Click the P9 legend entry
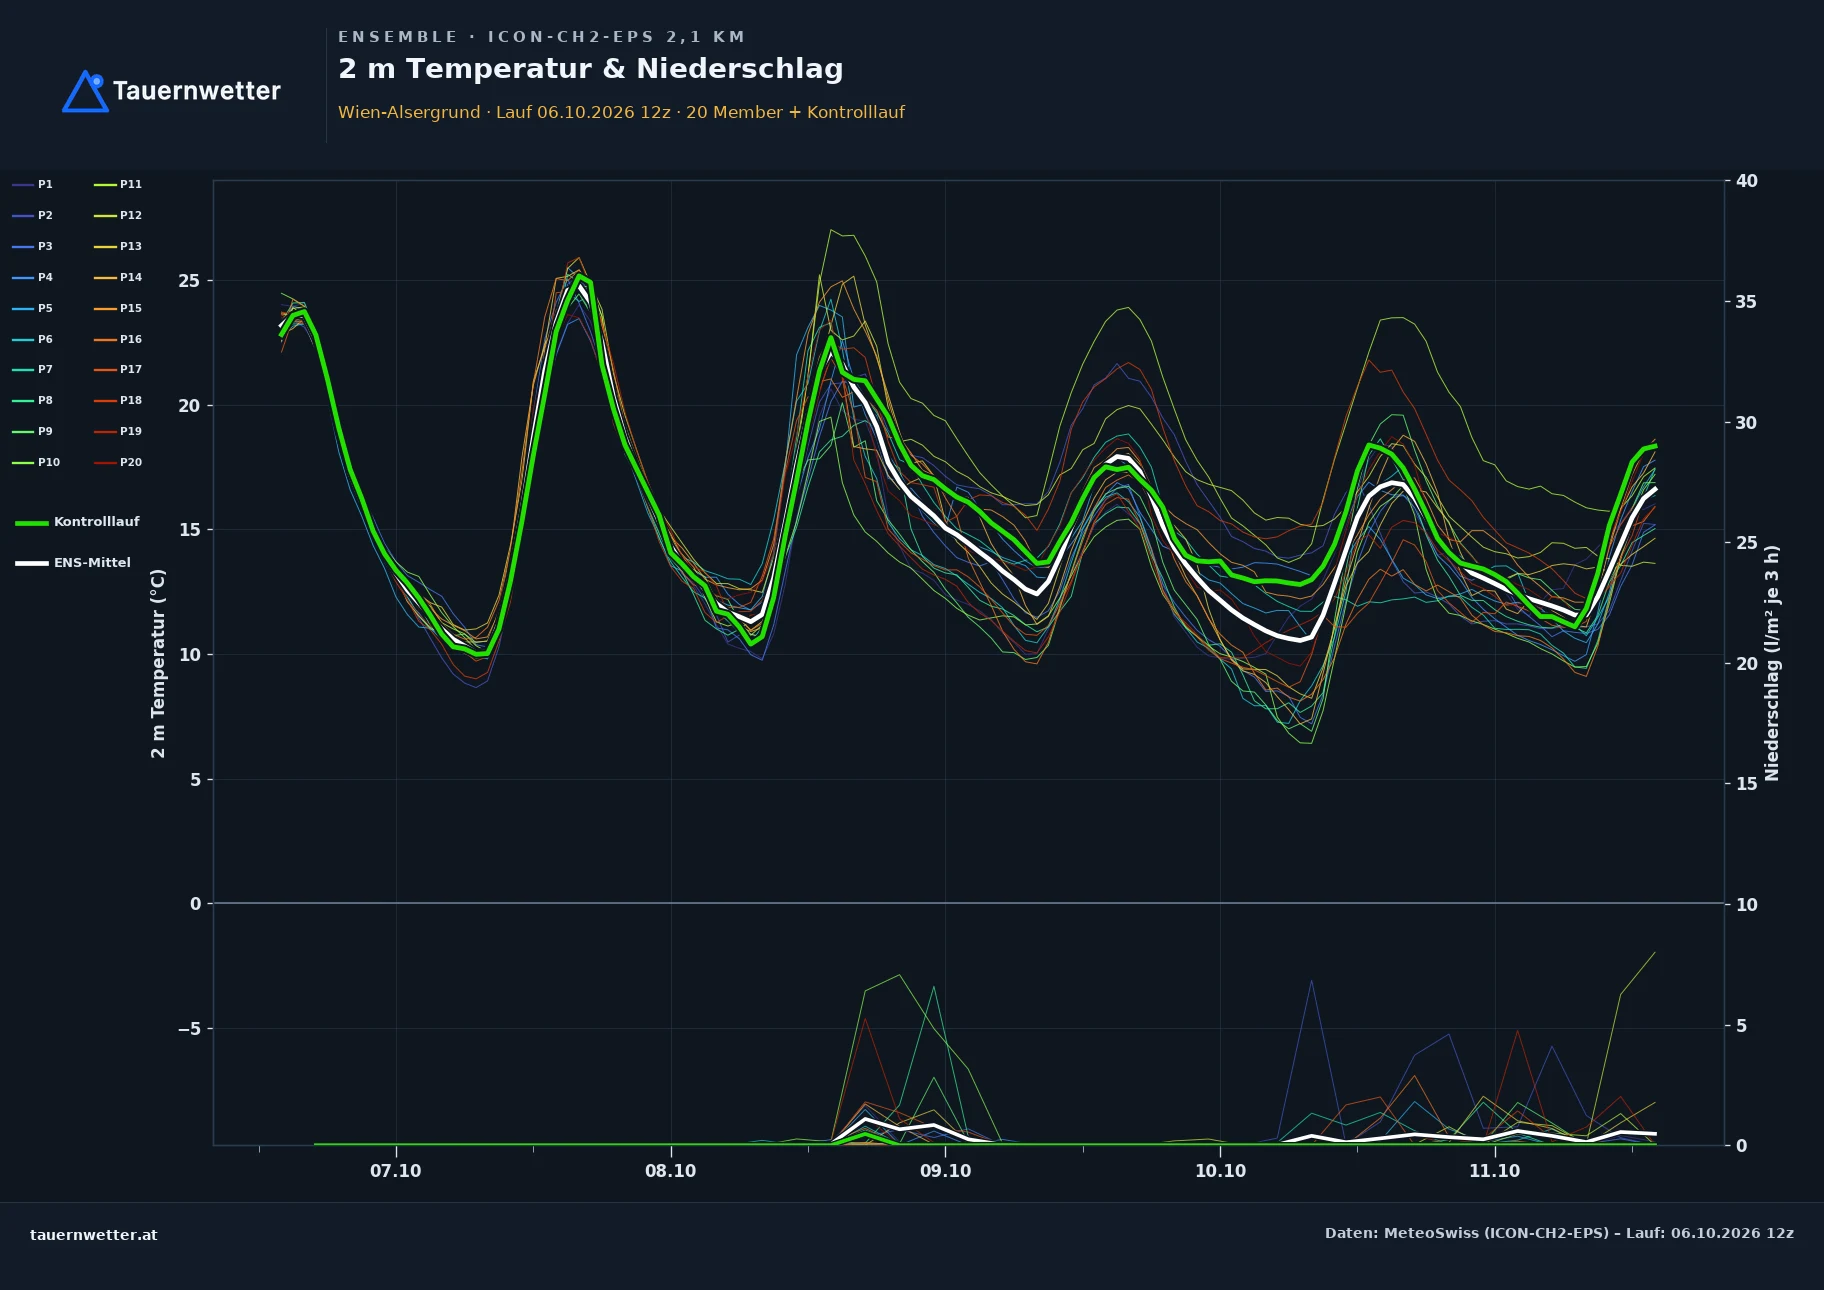 click(32, 431)
